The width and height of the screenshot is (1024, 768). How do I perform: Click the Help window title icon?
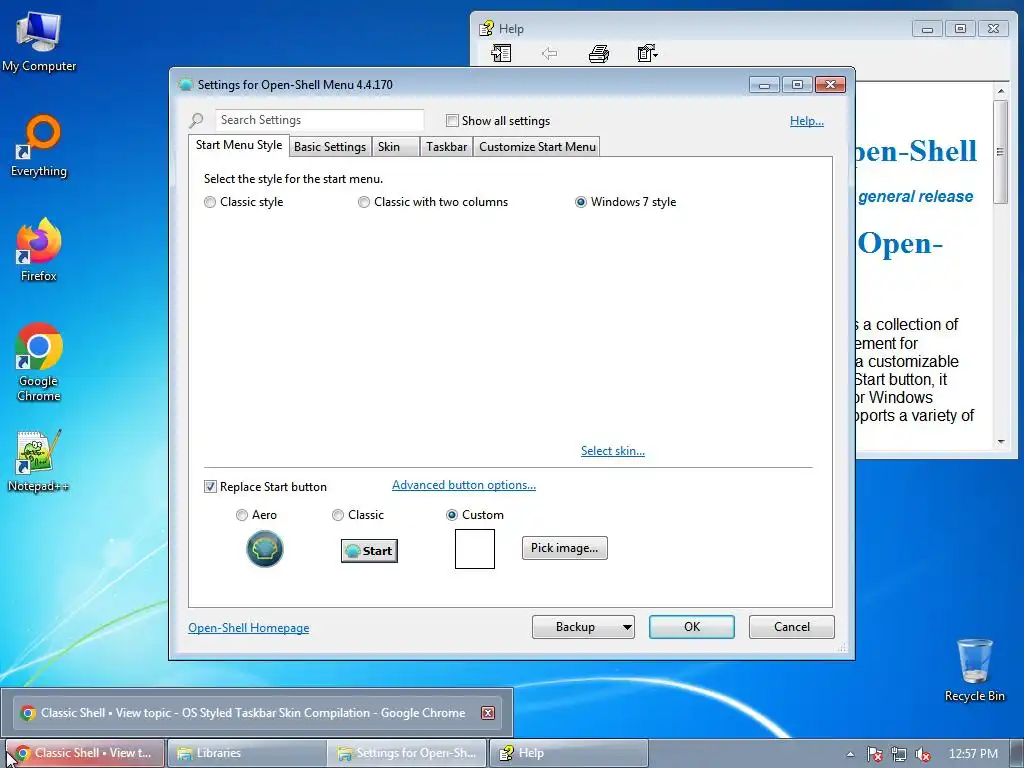487,28
